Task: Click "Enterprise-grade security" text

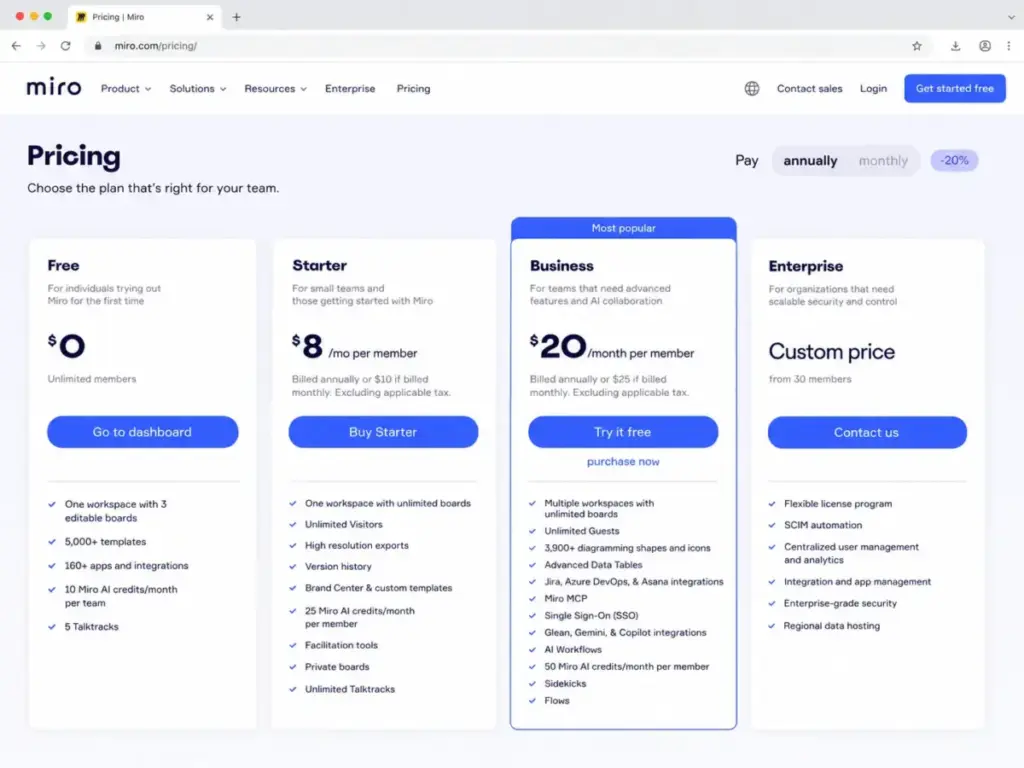Action: (x=840, y=603)
